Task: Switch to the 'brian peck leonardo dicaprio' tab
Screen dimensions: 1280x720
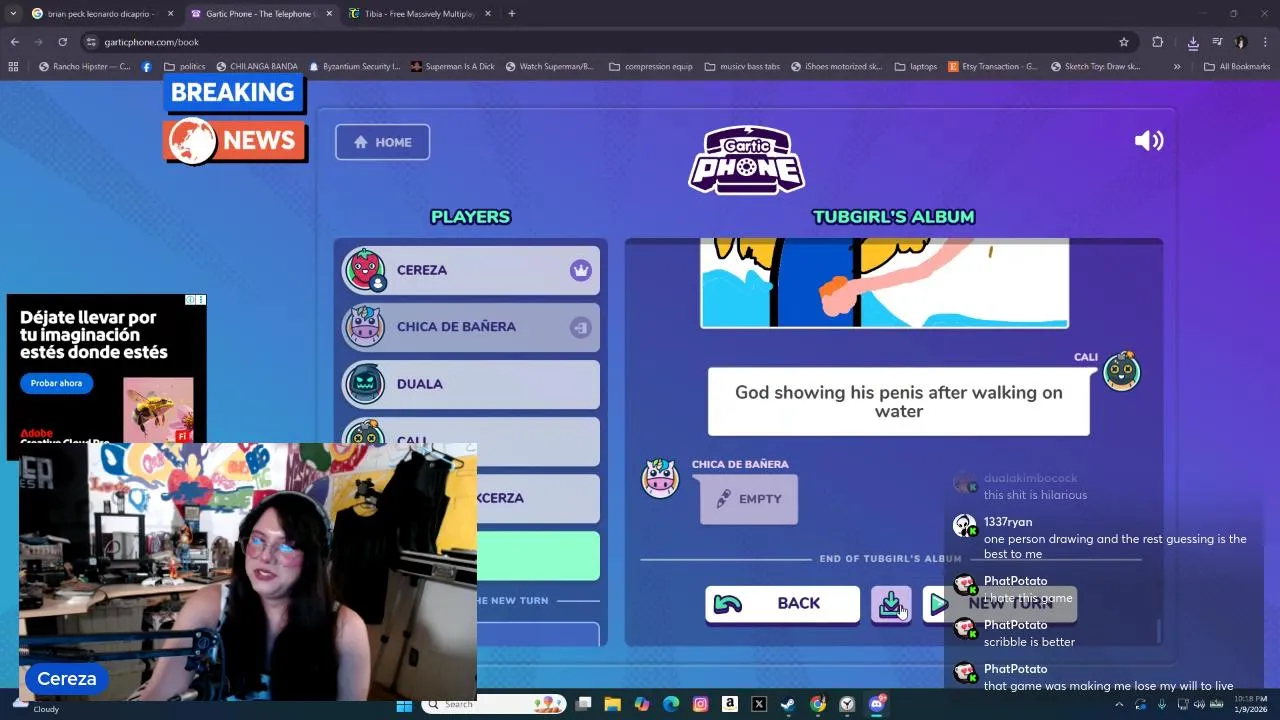Action: tap(103, 14)
